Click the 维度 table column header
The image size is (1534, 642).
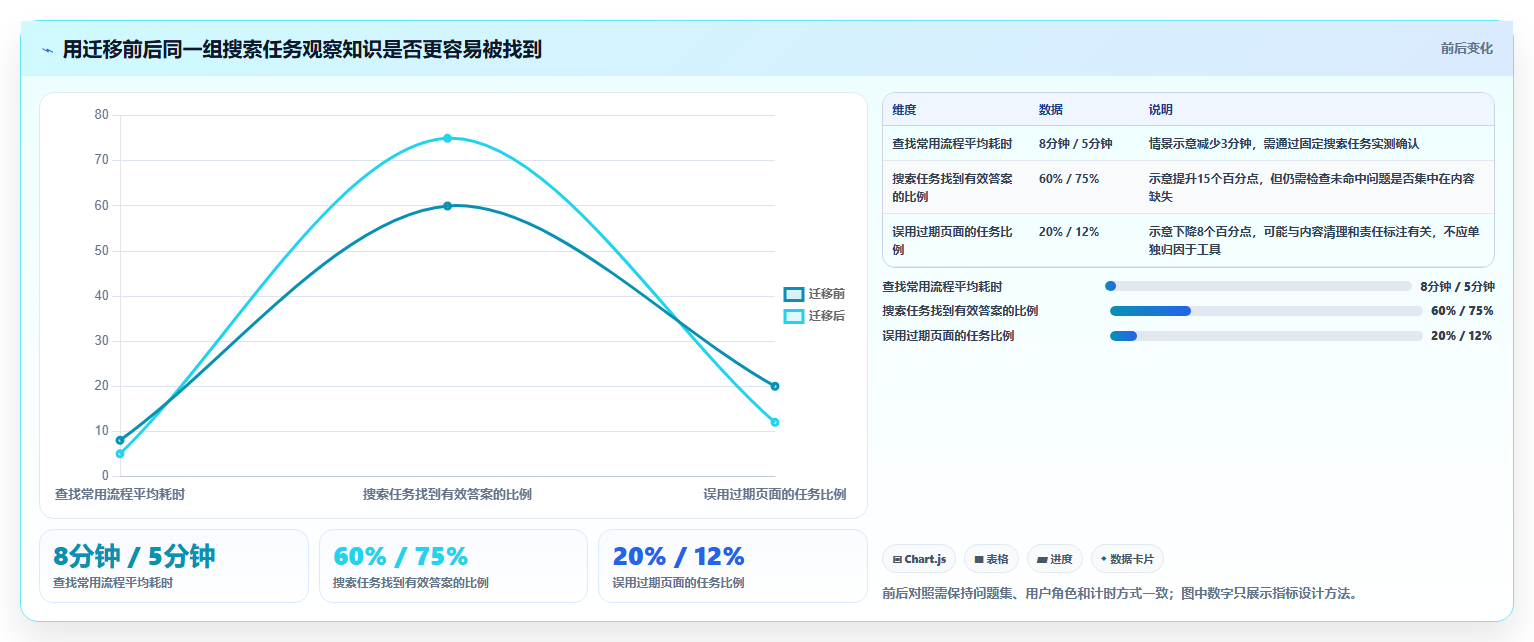point(904,110)
